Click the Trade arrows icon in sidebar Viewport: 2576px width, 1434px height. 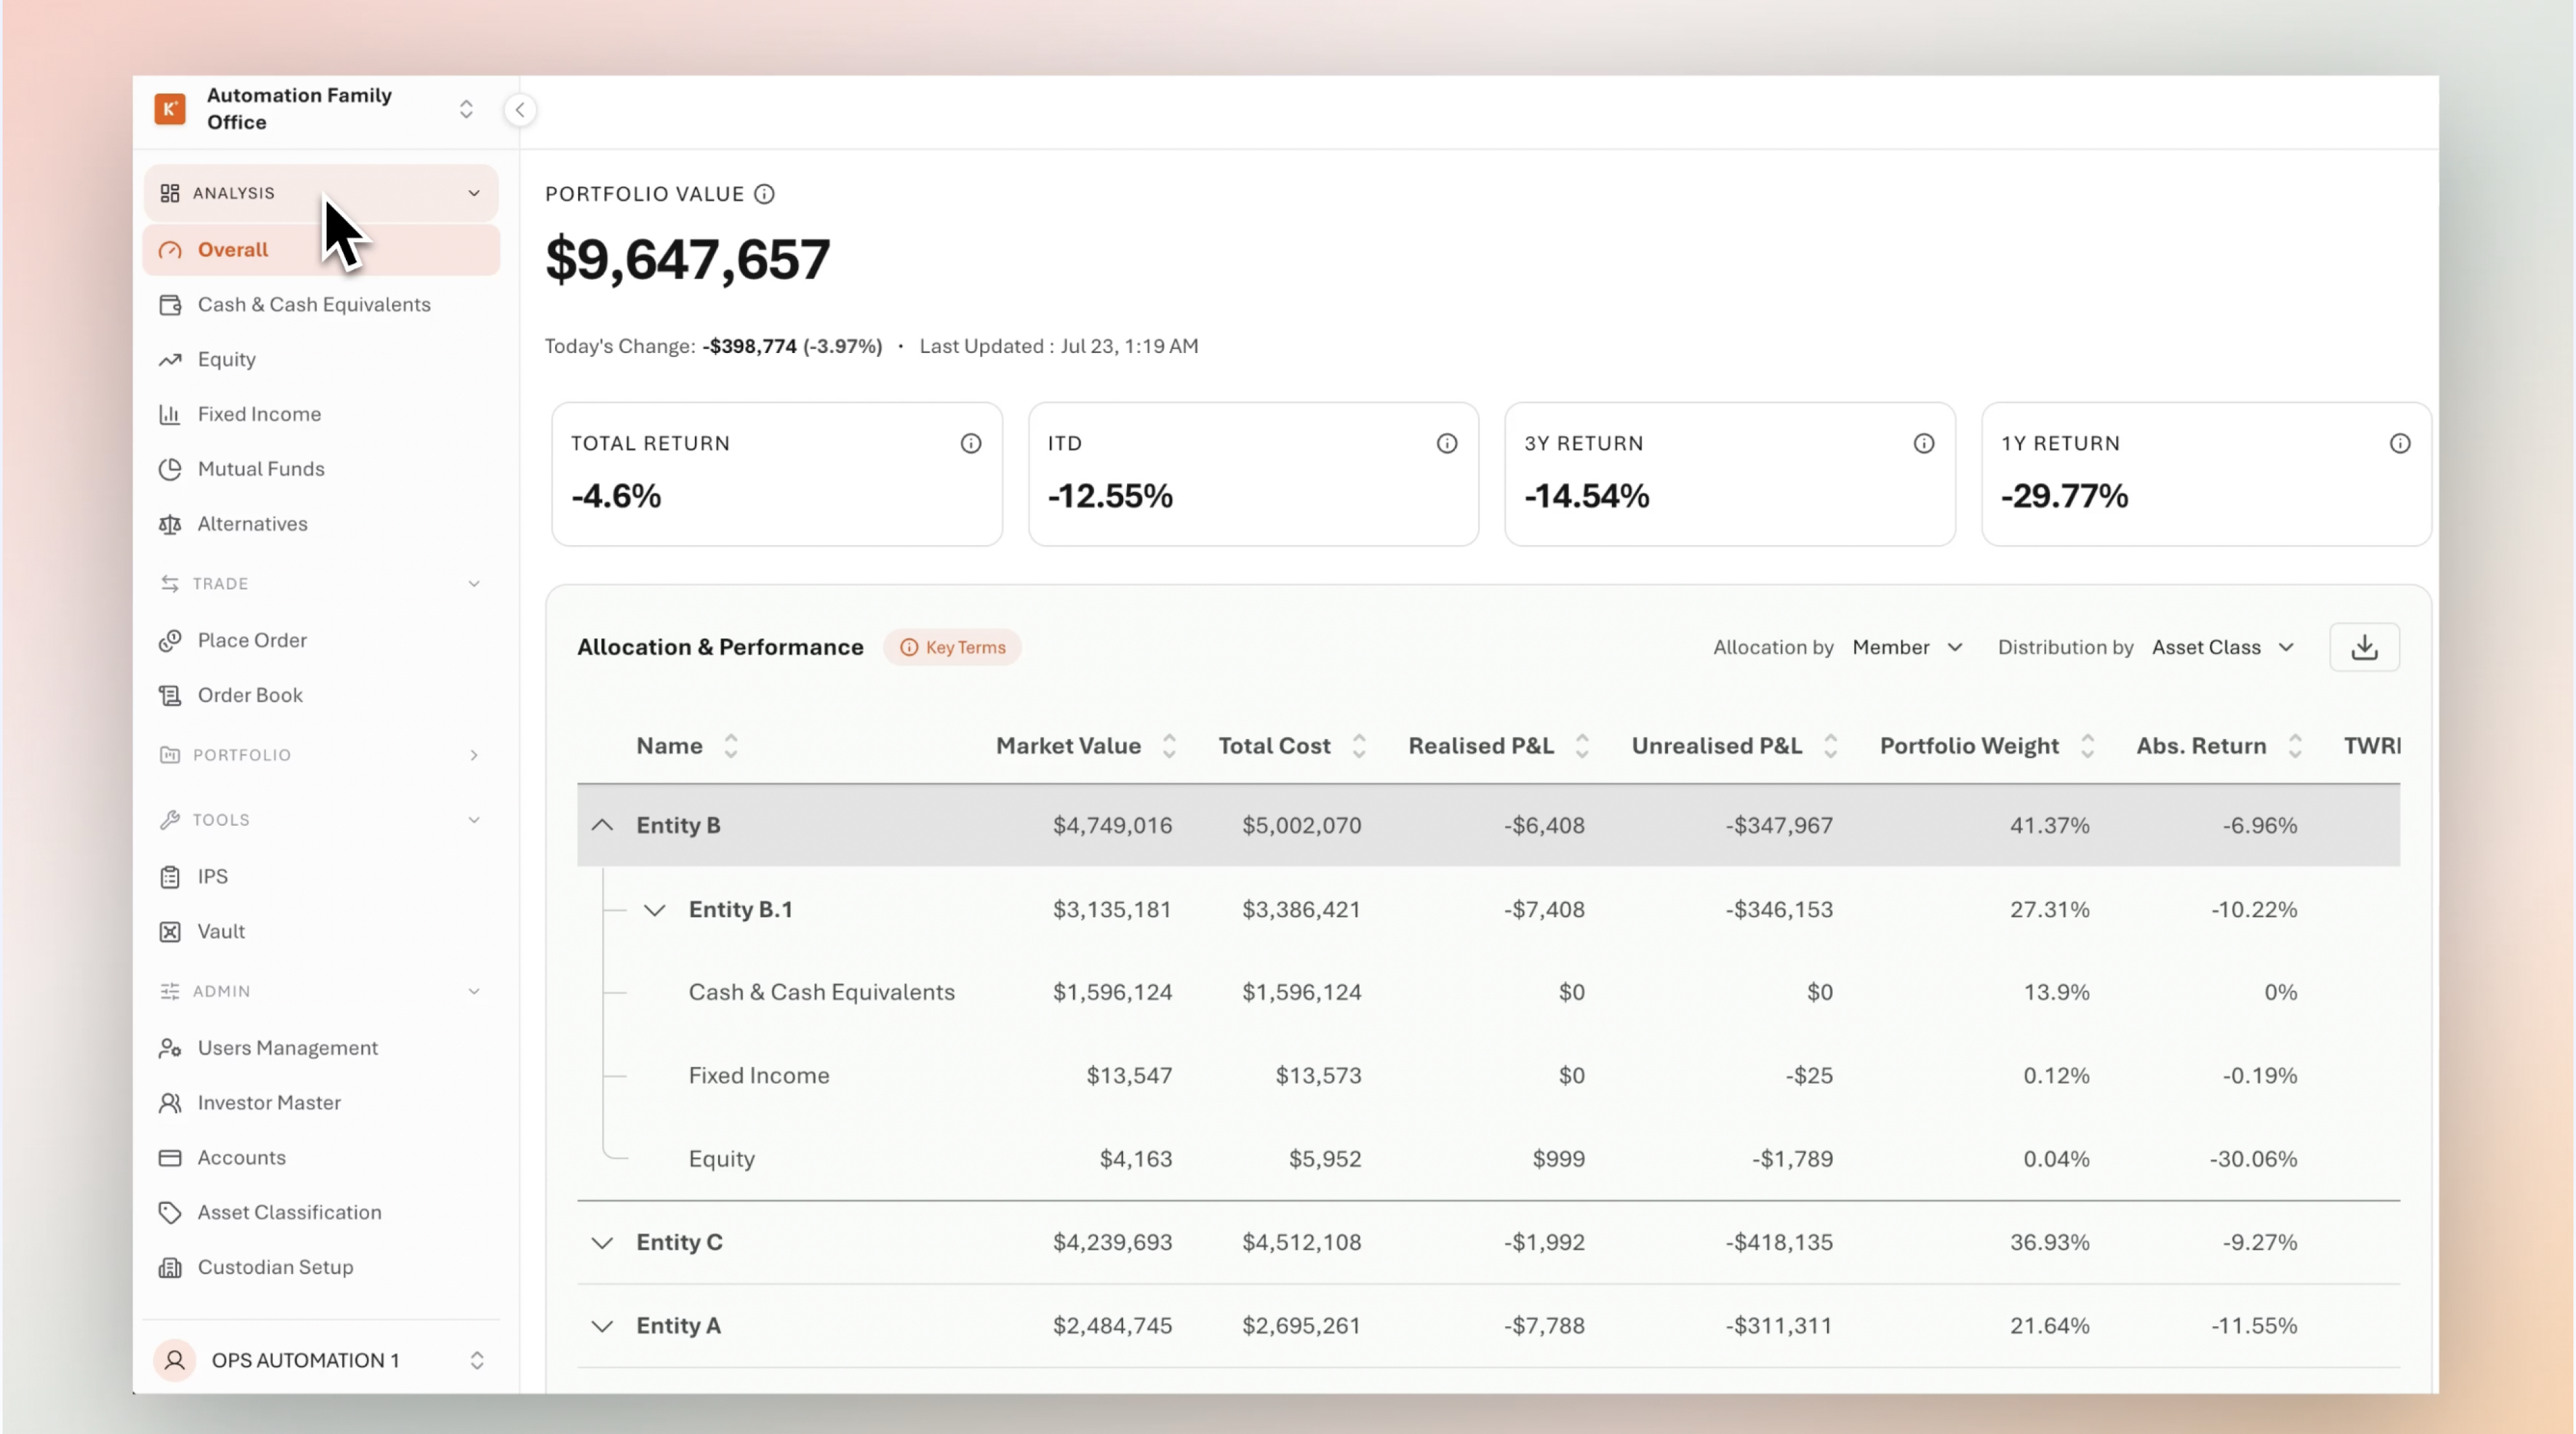(170, 584)
